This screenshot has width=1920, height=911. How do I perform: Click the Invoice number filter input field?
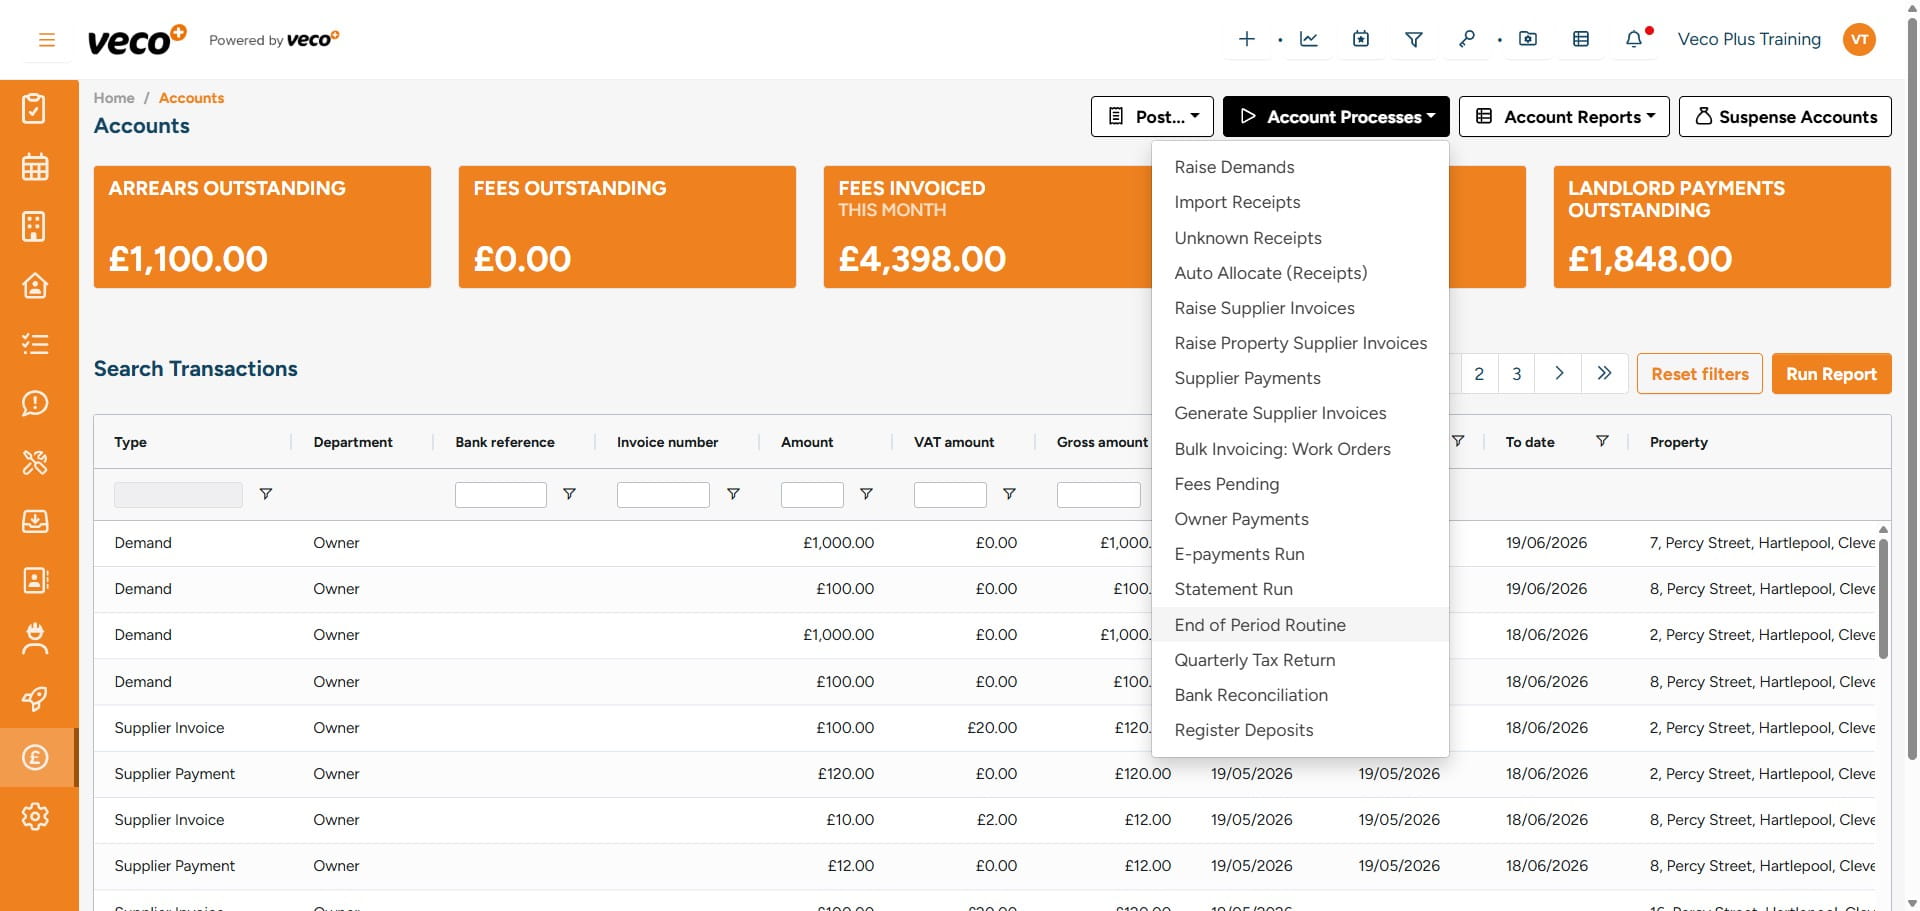click(x=663, y=495)
